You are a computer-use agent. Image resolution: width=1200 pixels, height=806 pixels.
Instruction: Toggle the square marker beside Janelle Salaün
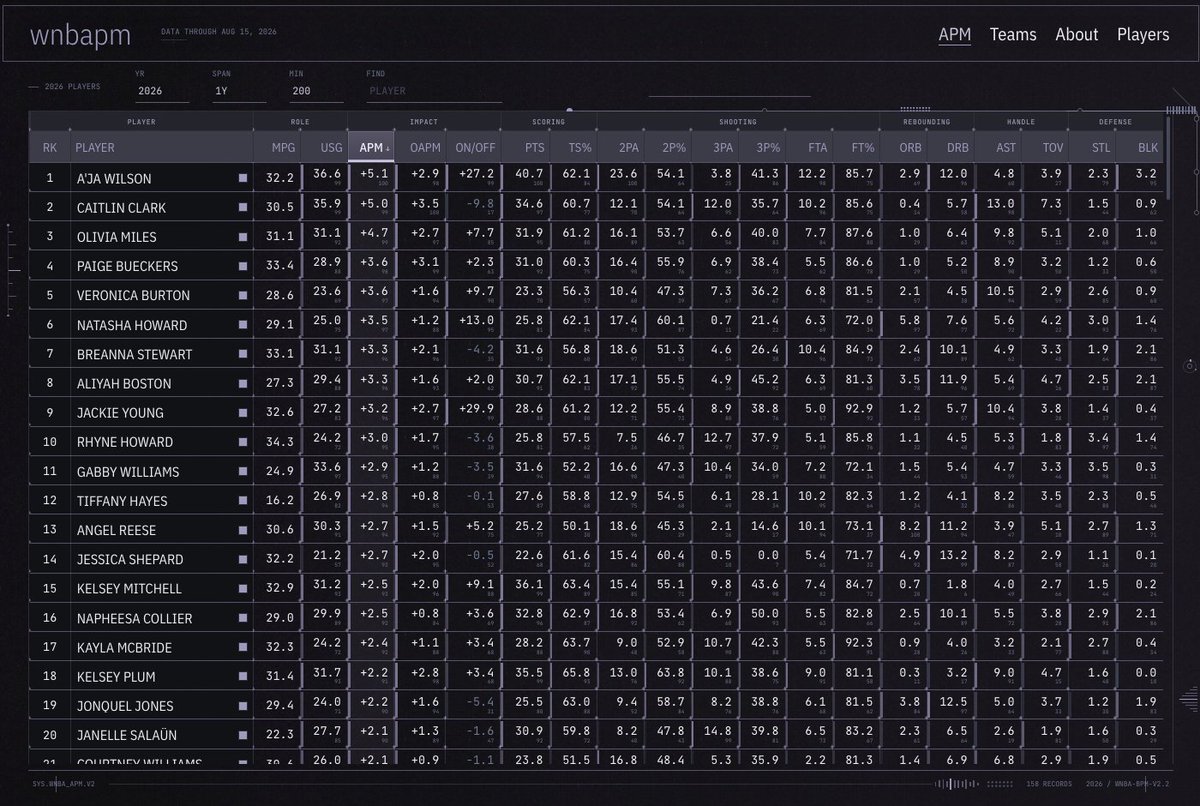click(242, 735)
